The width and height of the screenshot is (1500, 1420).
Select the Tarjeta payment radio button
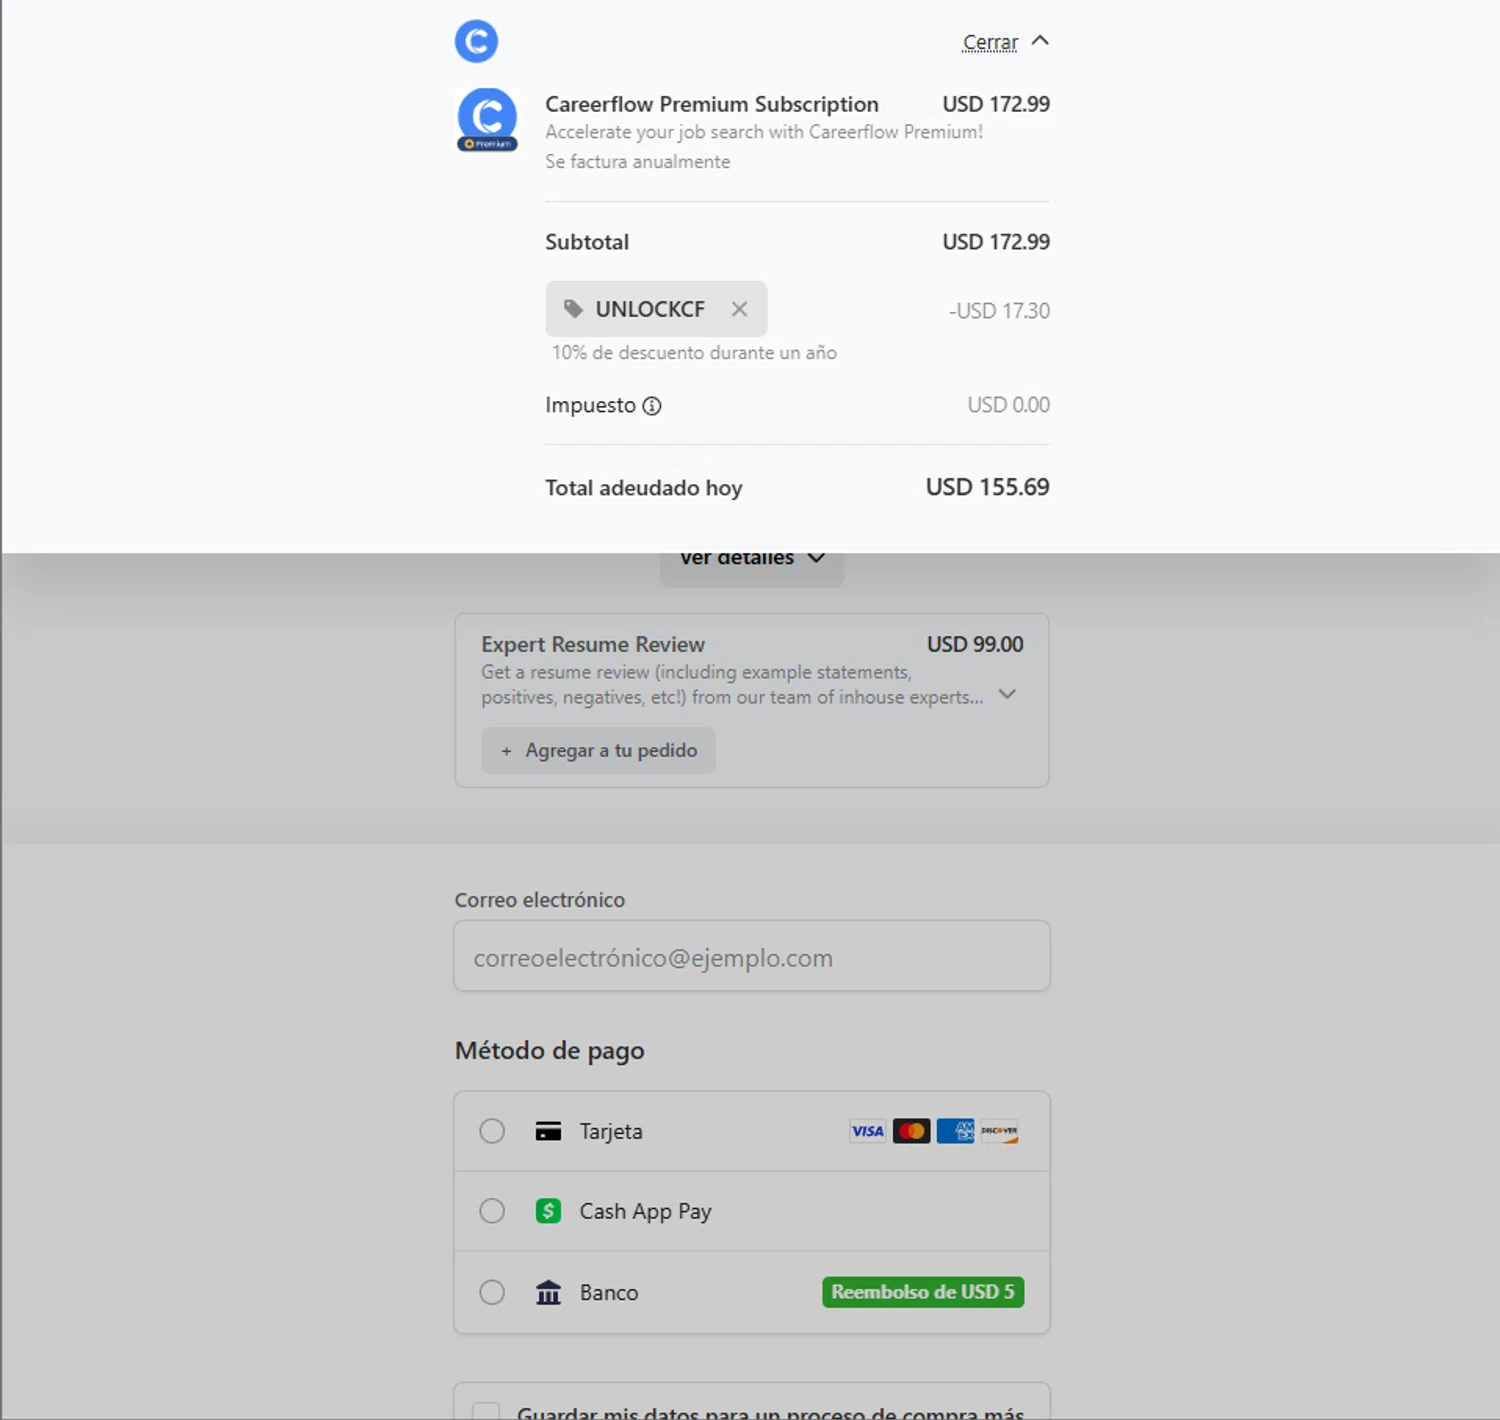click(492, 1131)
